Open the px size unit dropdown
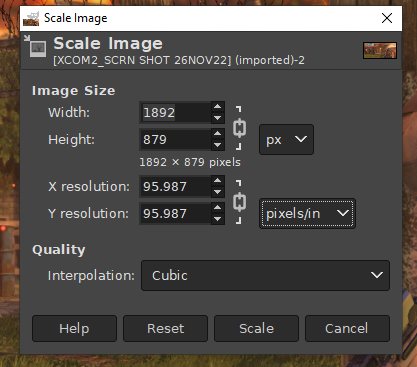This screenshot has height=367, width=417. 286,139
